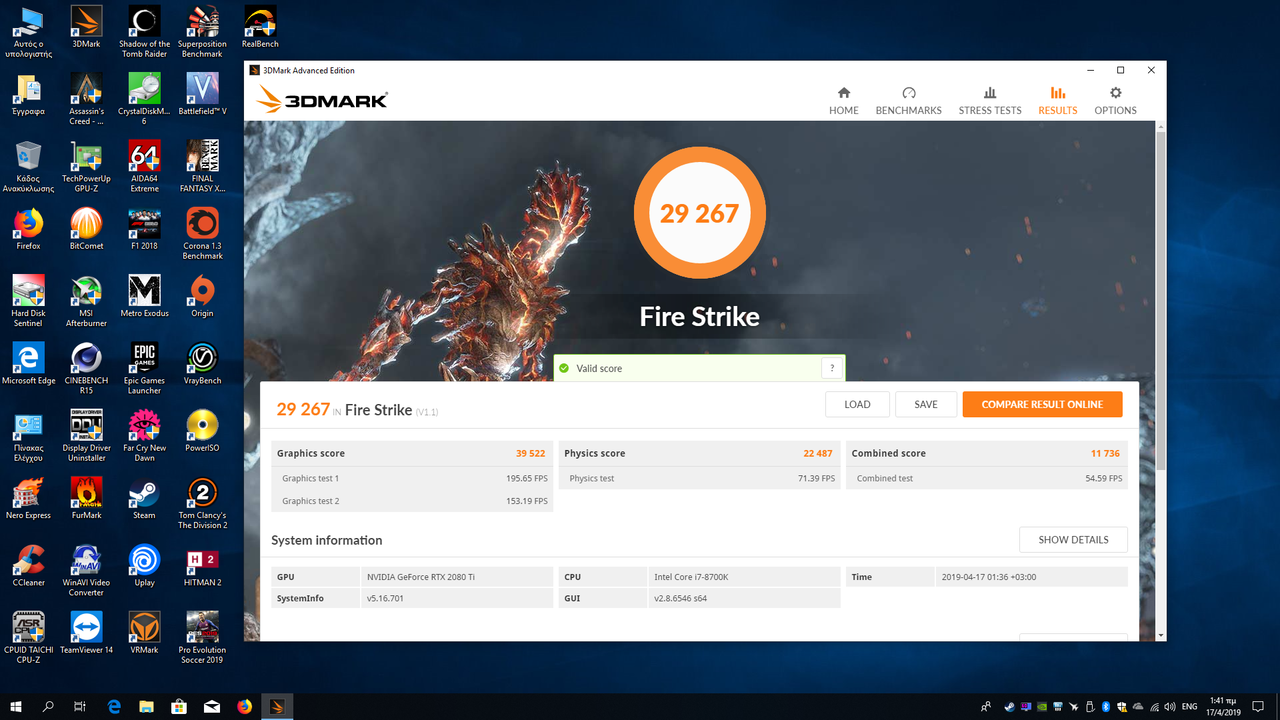
Task: Open the Windows Start menu
Action: click(16, 706)
